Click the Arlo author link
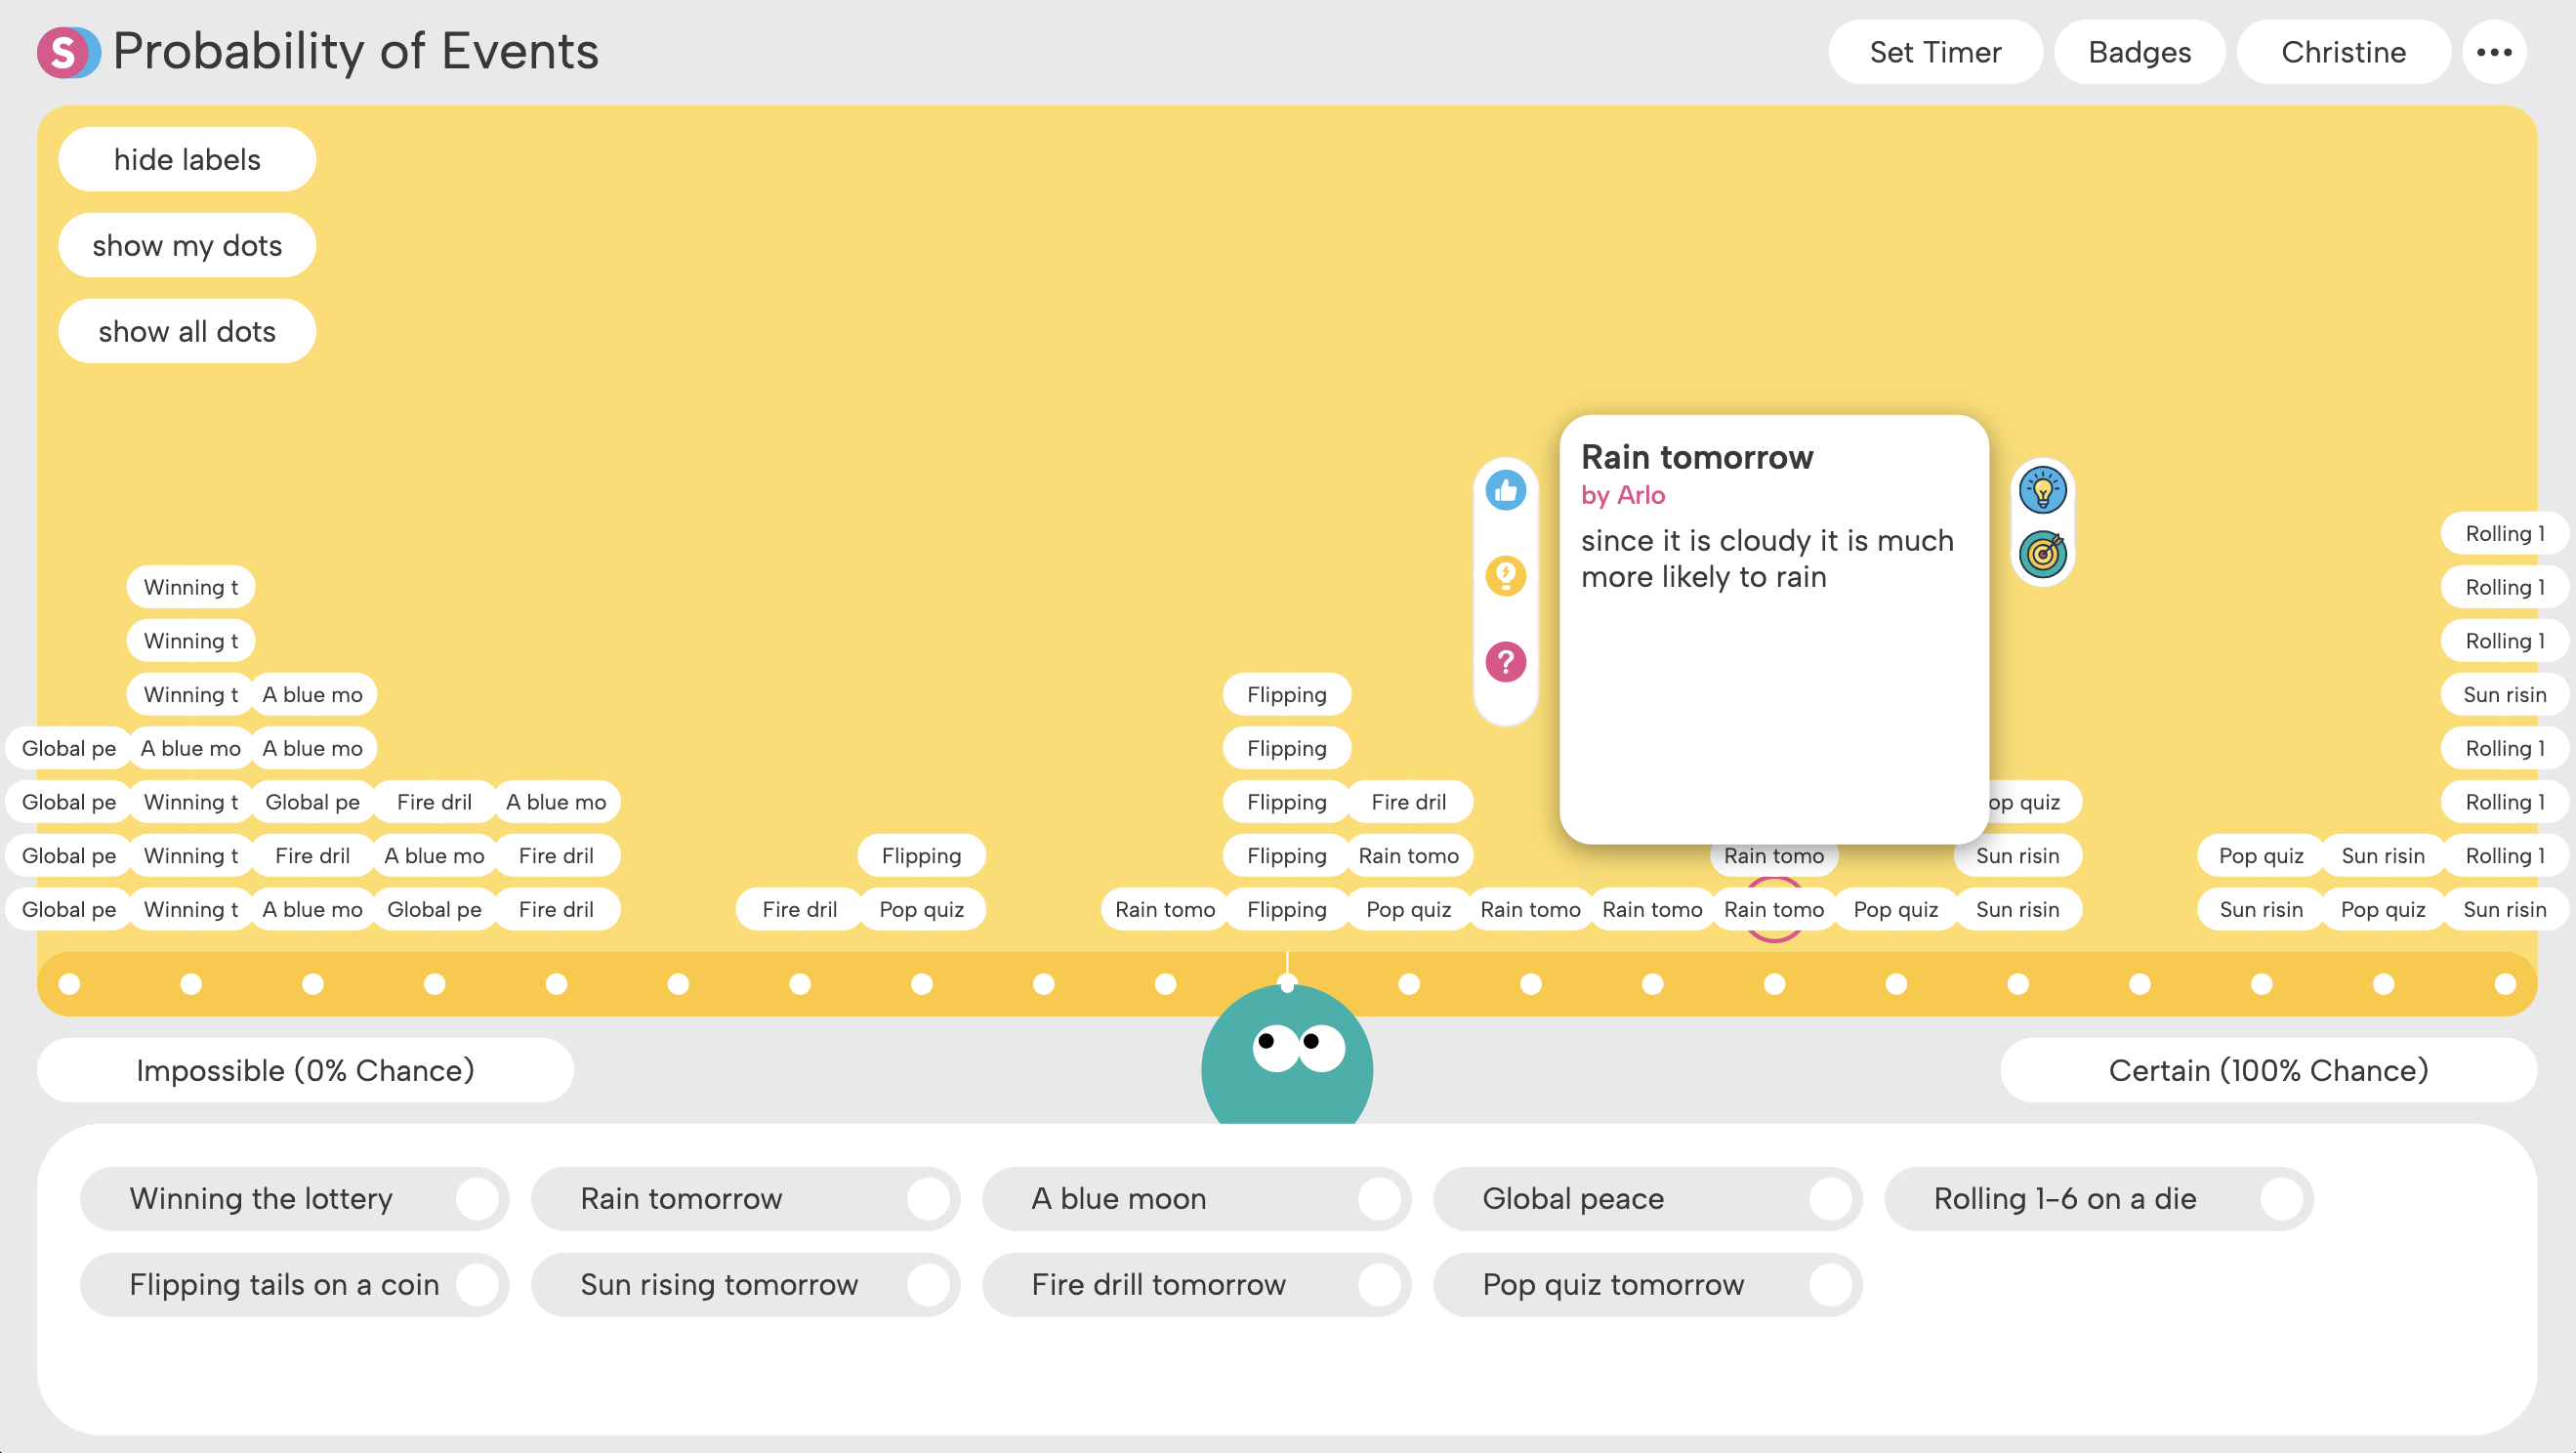The height and width of the screenshot is (1453, 2576). click(1640, 495)
